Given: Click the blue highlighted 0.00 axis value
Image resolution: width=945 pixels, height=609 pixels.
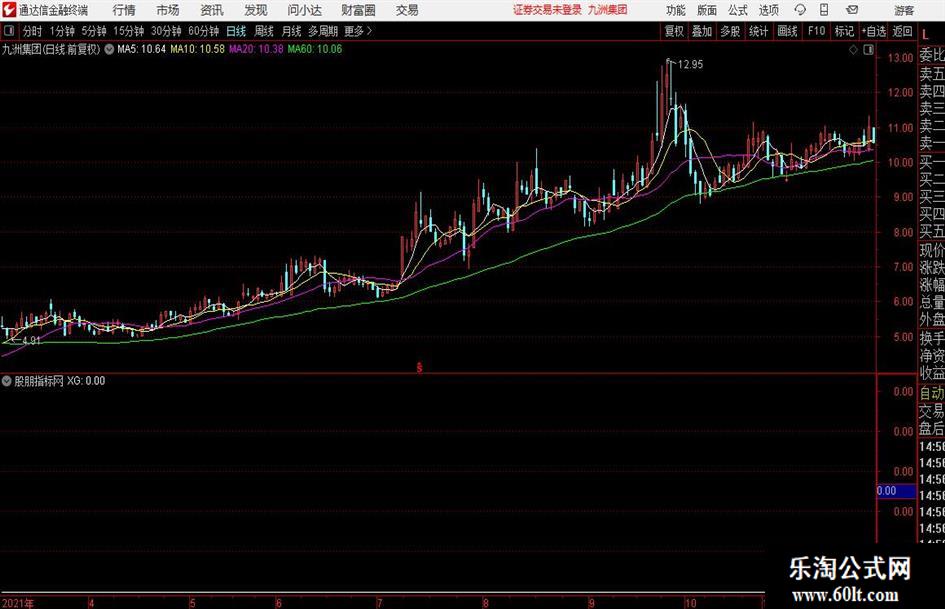Looking at the screenshot, I should [896, 491].
